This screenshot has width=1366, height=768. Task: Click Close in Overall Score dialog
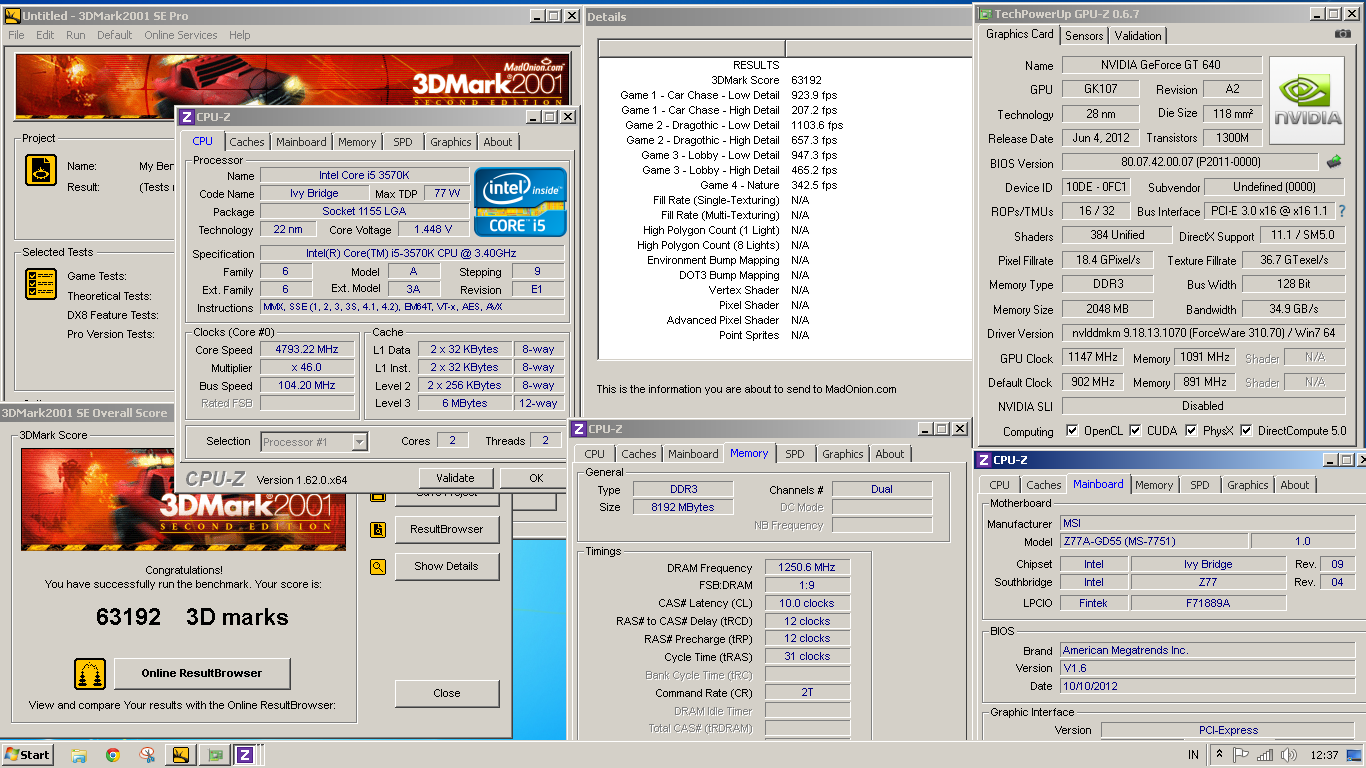point(446,693)
